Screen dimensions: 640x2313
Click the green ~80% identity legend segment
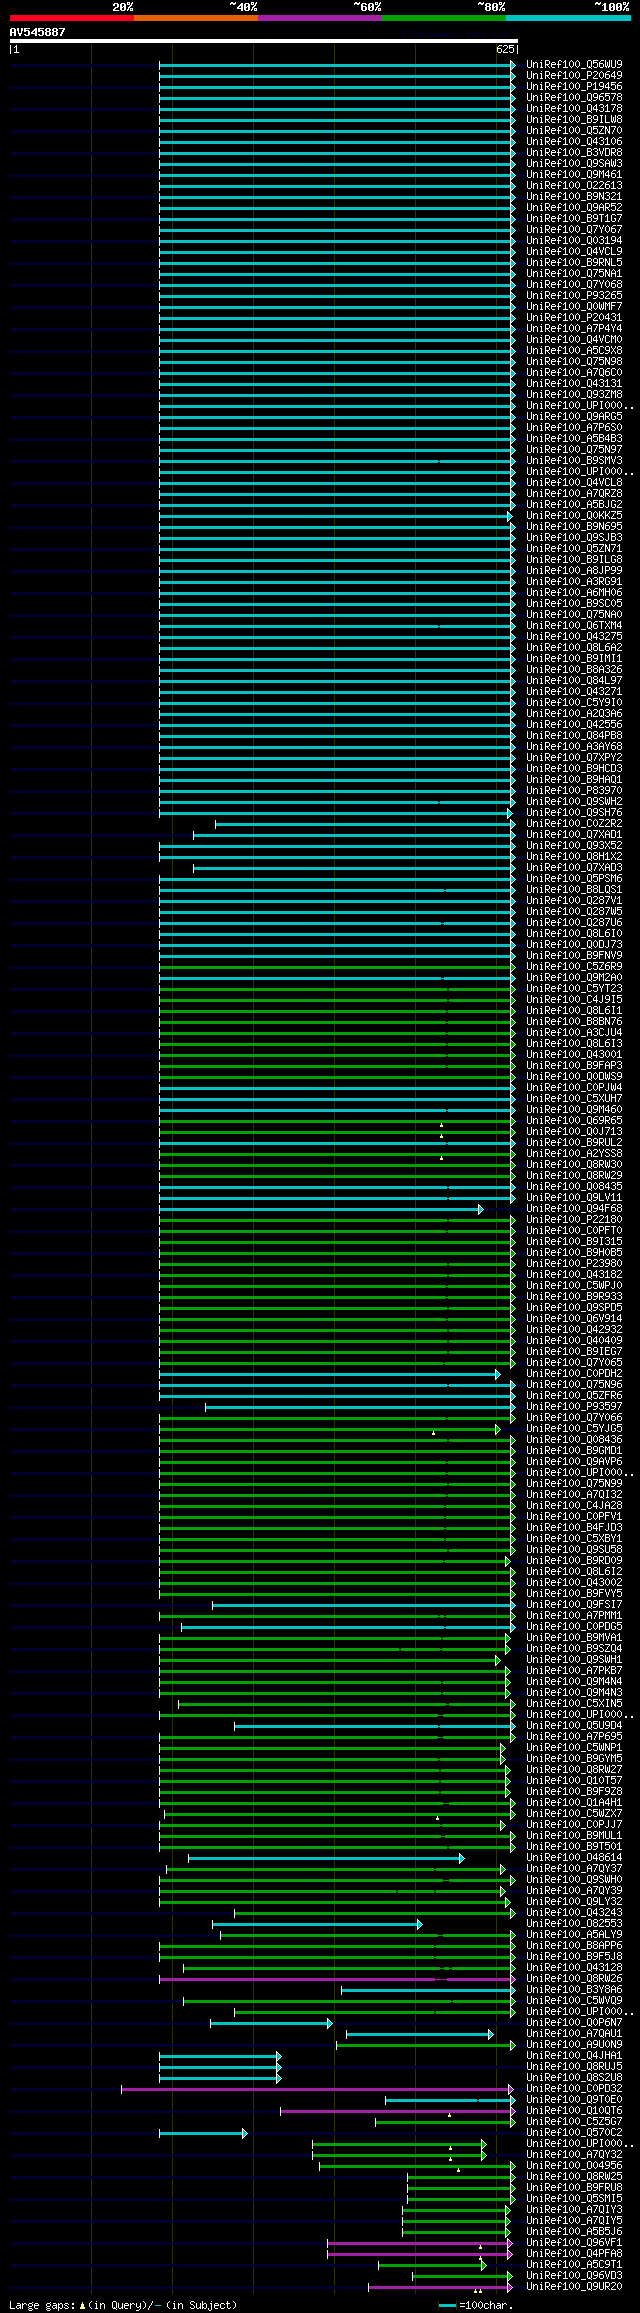tap(444, 18)
